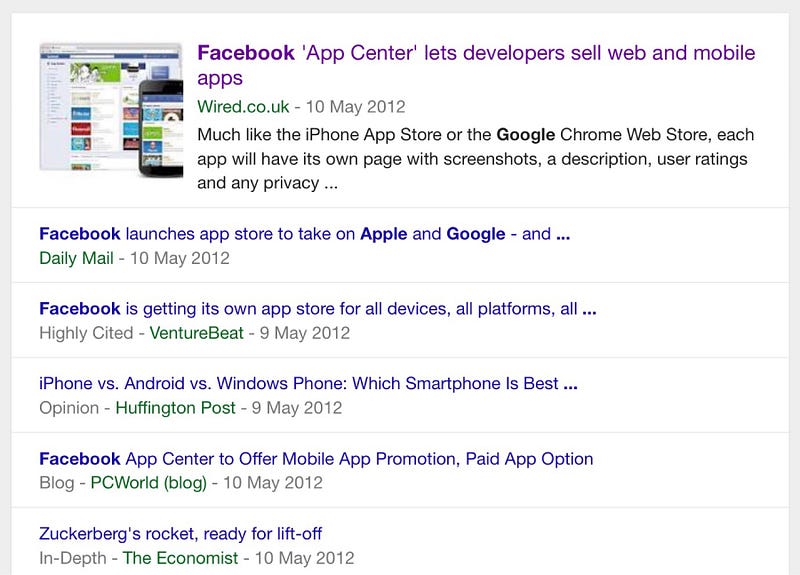This screenshot has height=575, width=800.
Task: Open iPhone vs. Android vs. Windows Phone headline
Action: [x=308, y=383]
